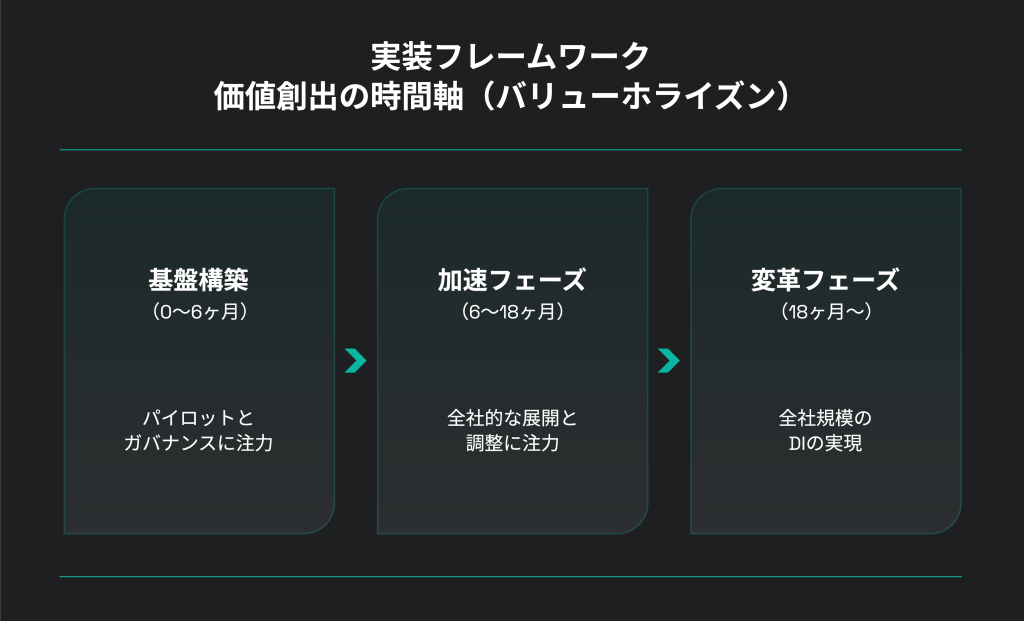The image size is (1024, 621).
Task: Click the 調整に注力 text line
Action: (x=512, y=443)
